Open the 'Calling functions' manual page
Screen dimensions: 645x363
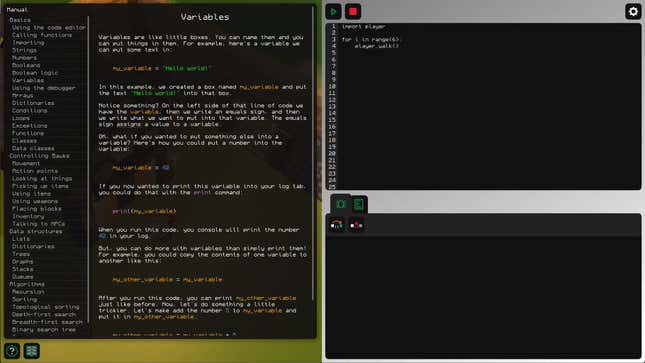click(42, 35)
